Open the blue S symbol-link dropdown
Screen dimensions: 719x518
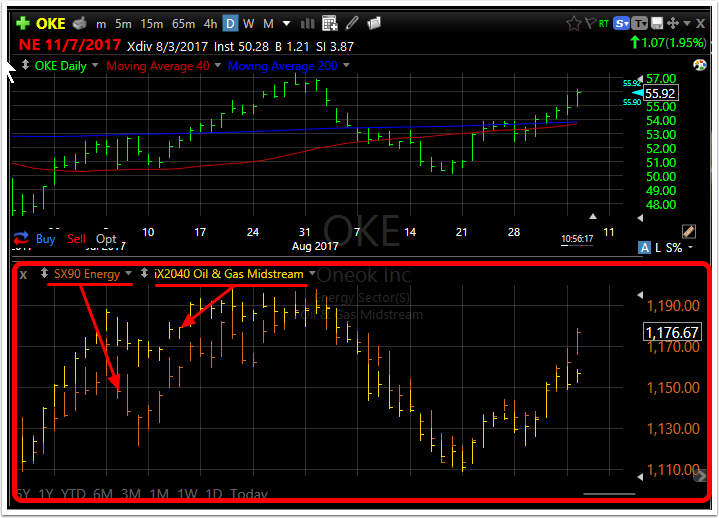point(622,23)
